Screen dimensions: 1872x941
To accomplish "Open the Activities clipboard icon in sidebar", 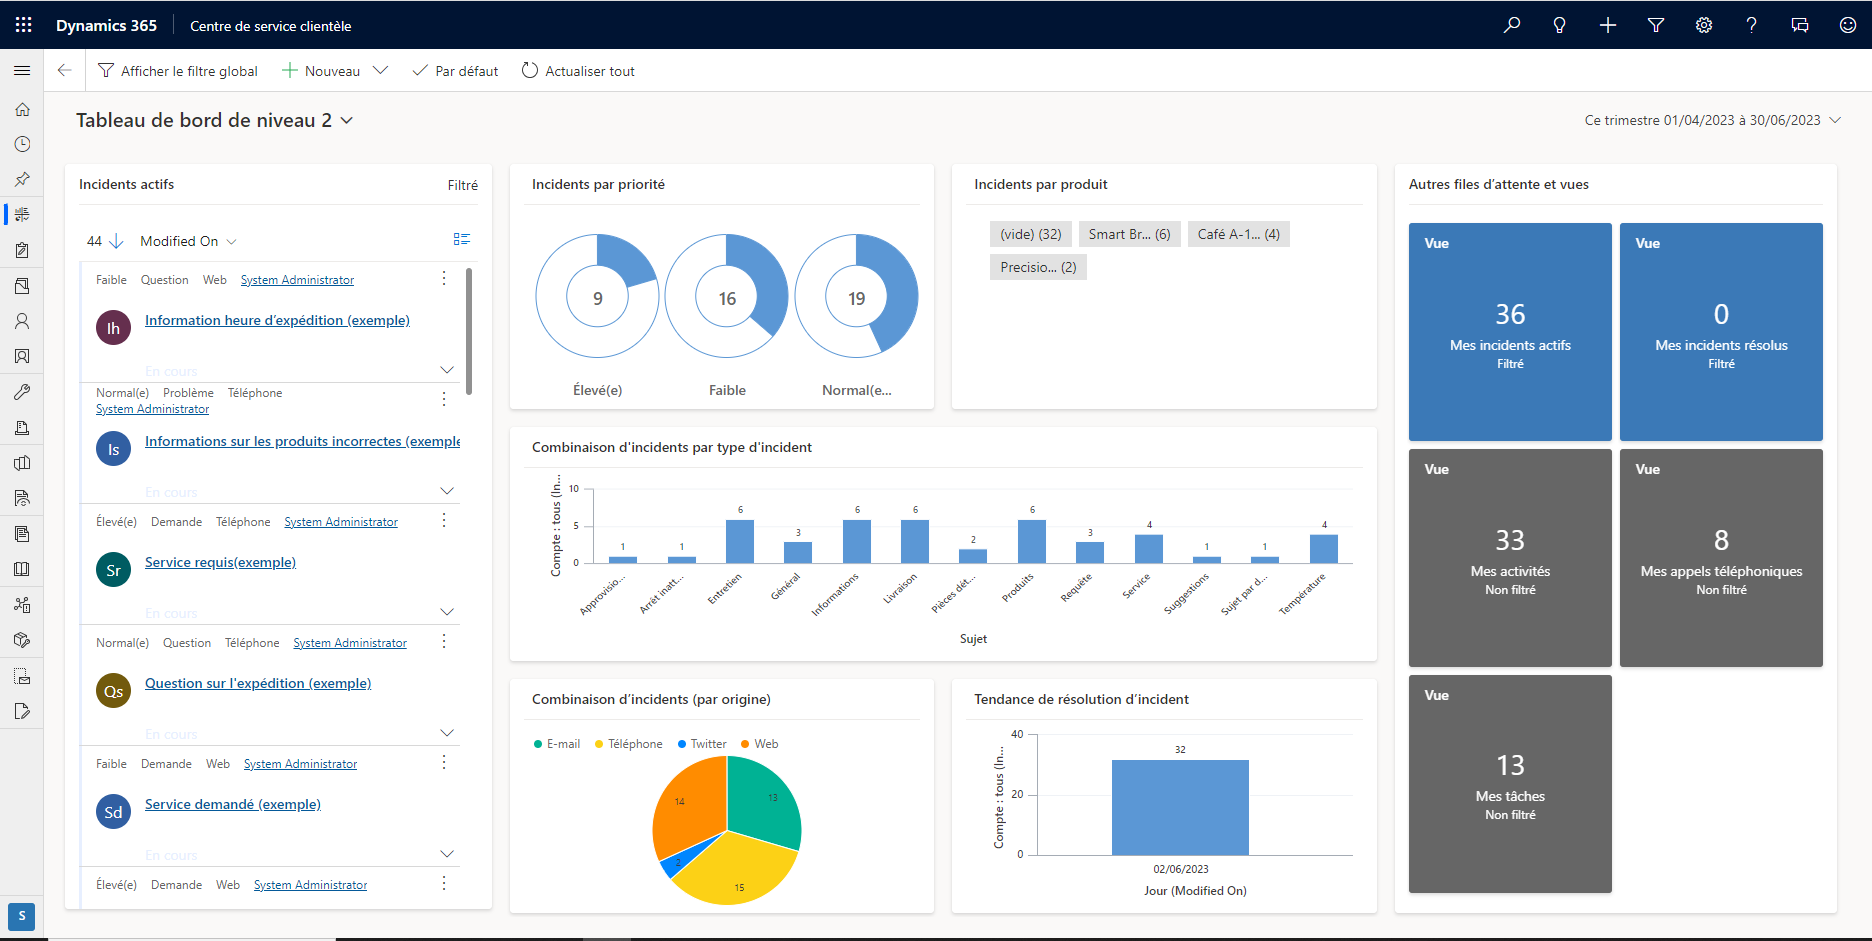I will [x=22, y=250].
